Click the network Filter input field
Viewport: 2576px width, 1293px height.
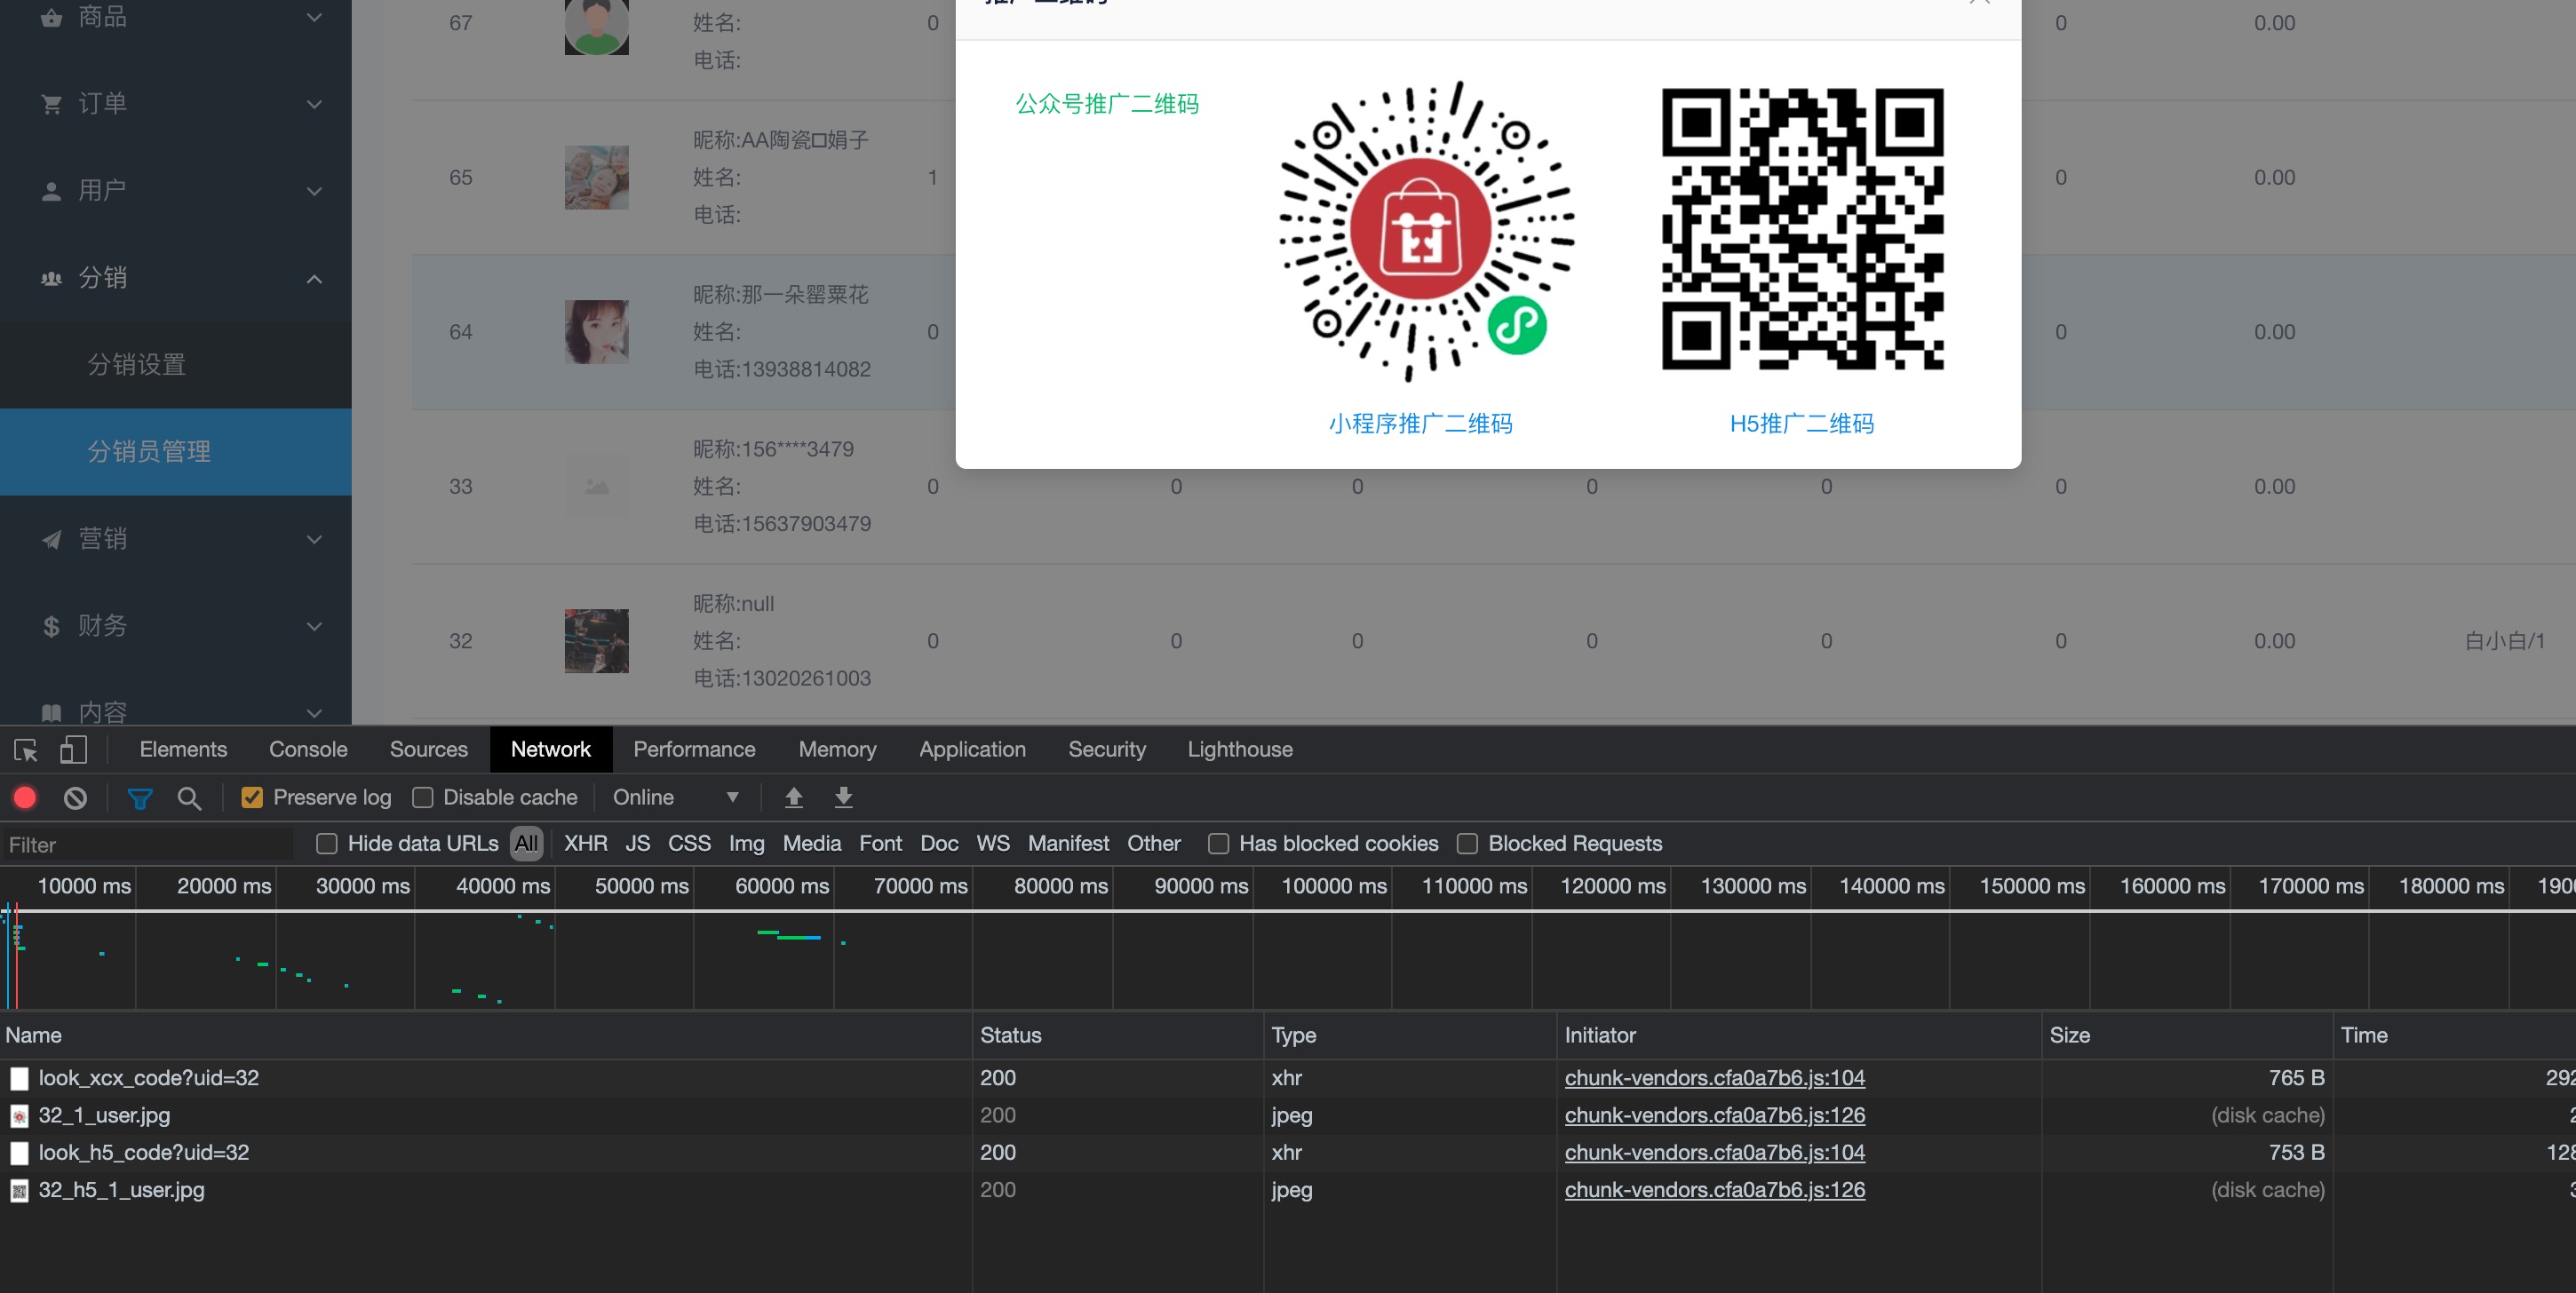(x=148, y=845)
